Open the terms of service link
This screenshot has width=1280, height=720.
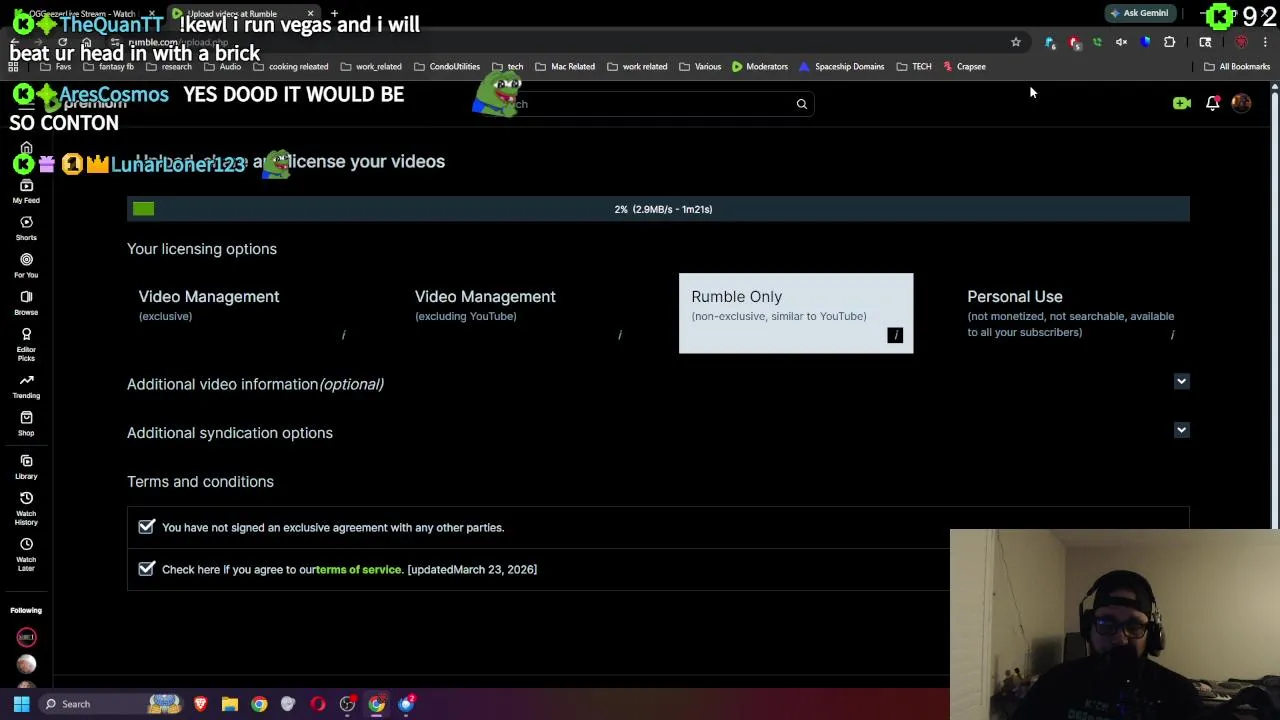[x=358, y=569]
